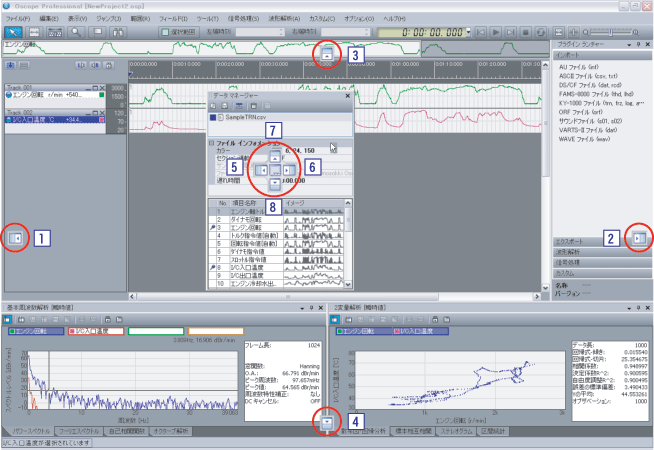Select the AU ファイル import entry
The height and width of the screenshot is (450, 654).
tap(579, 67)
